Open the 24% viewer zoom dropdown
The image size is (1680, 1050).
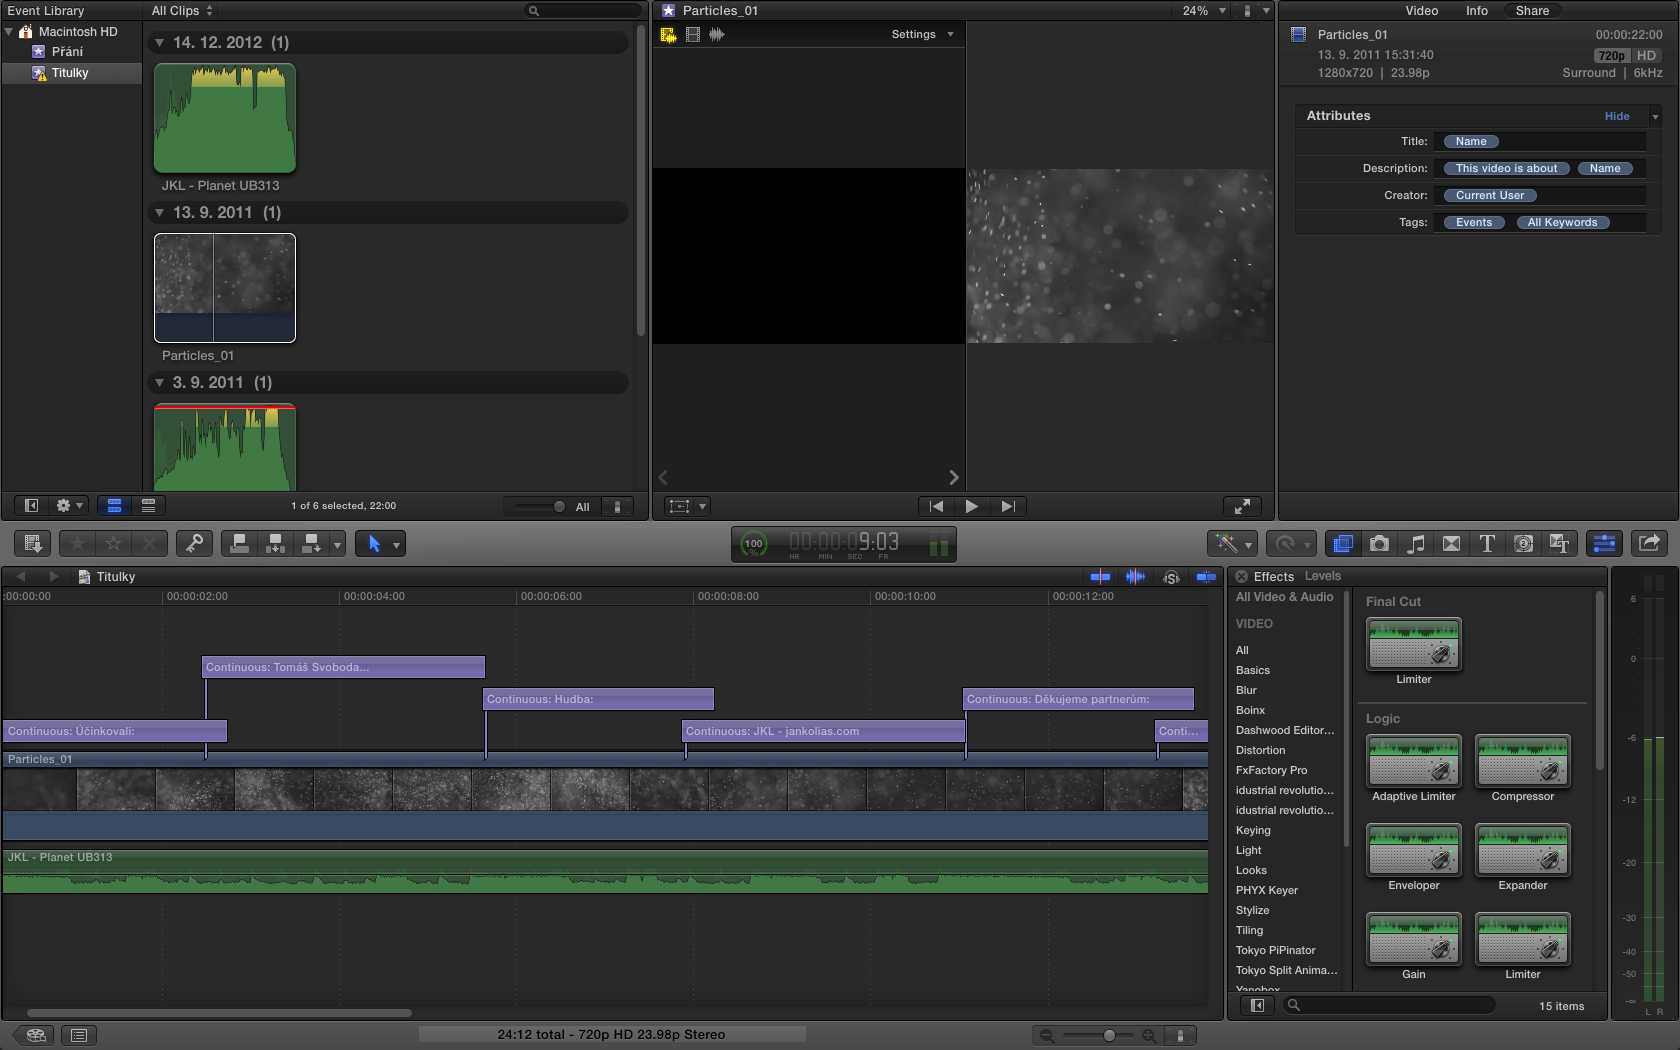1204,10
